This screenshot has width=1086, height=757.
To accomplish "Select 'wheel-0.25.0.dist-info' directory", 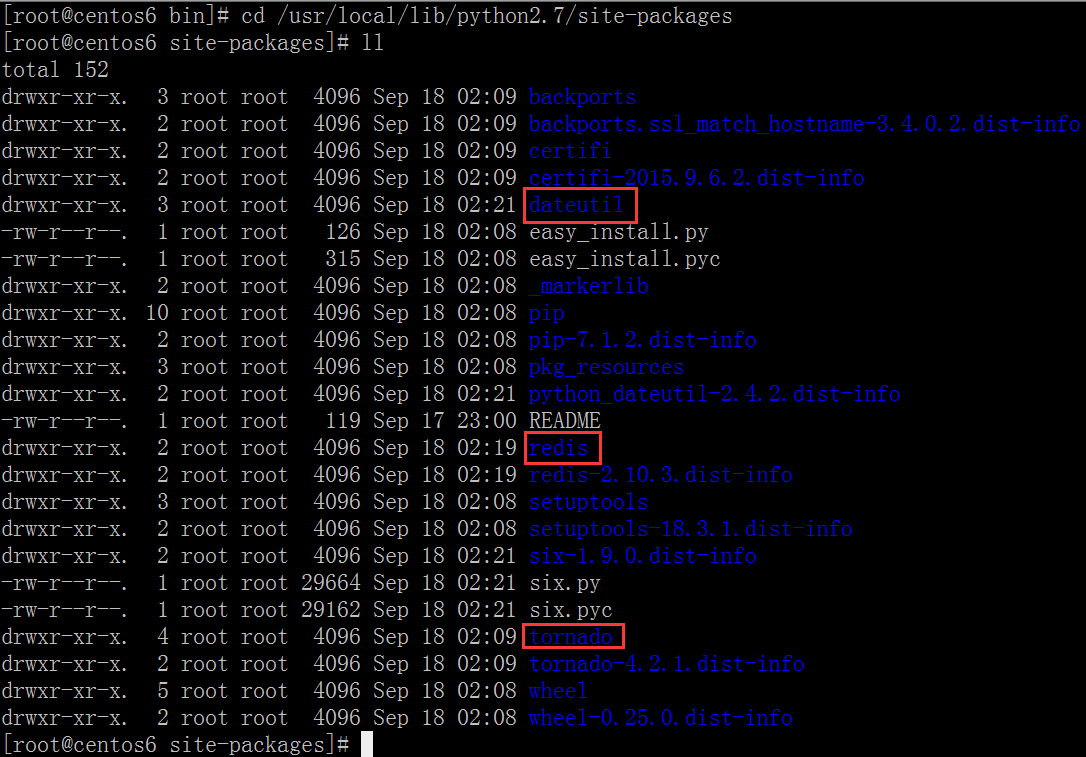I will click(661, 718).
